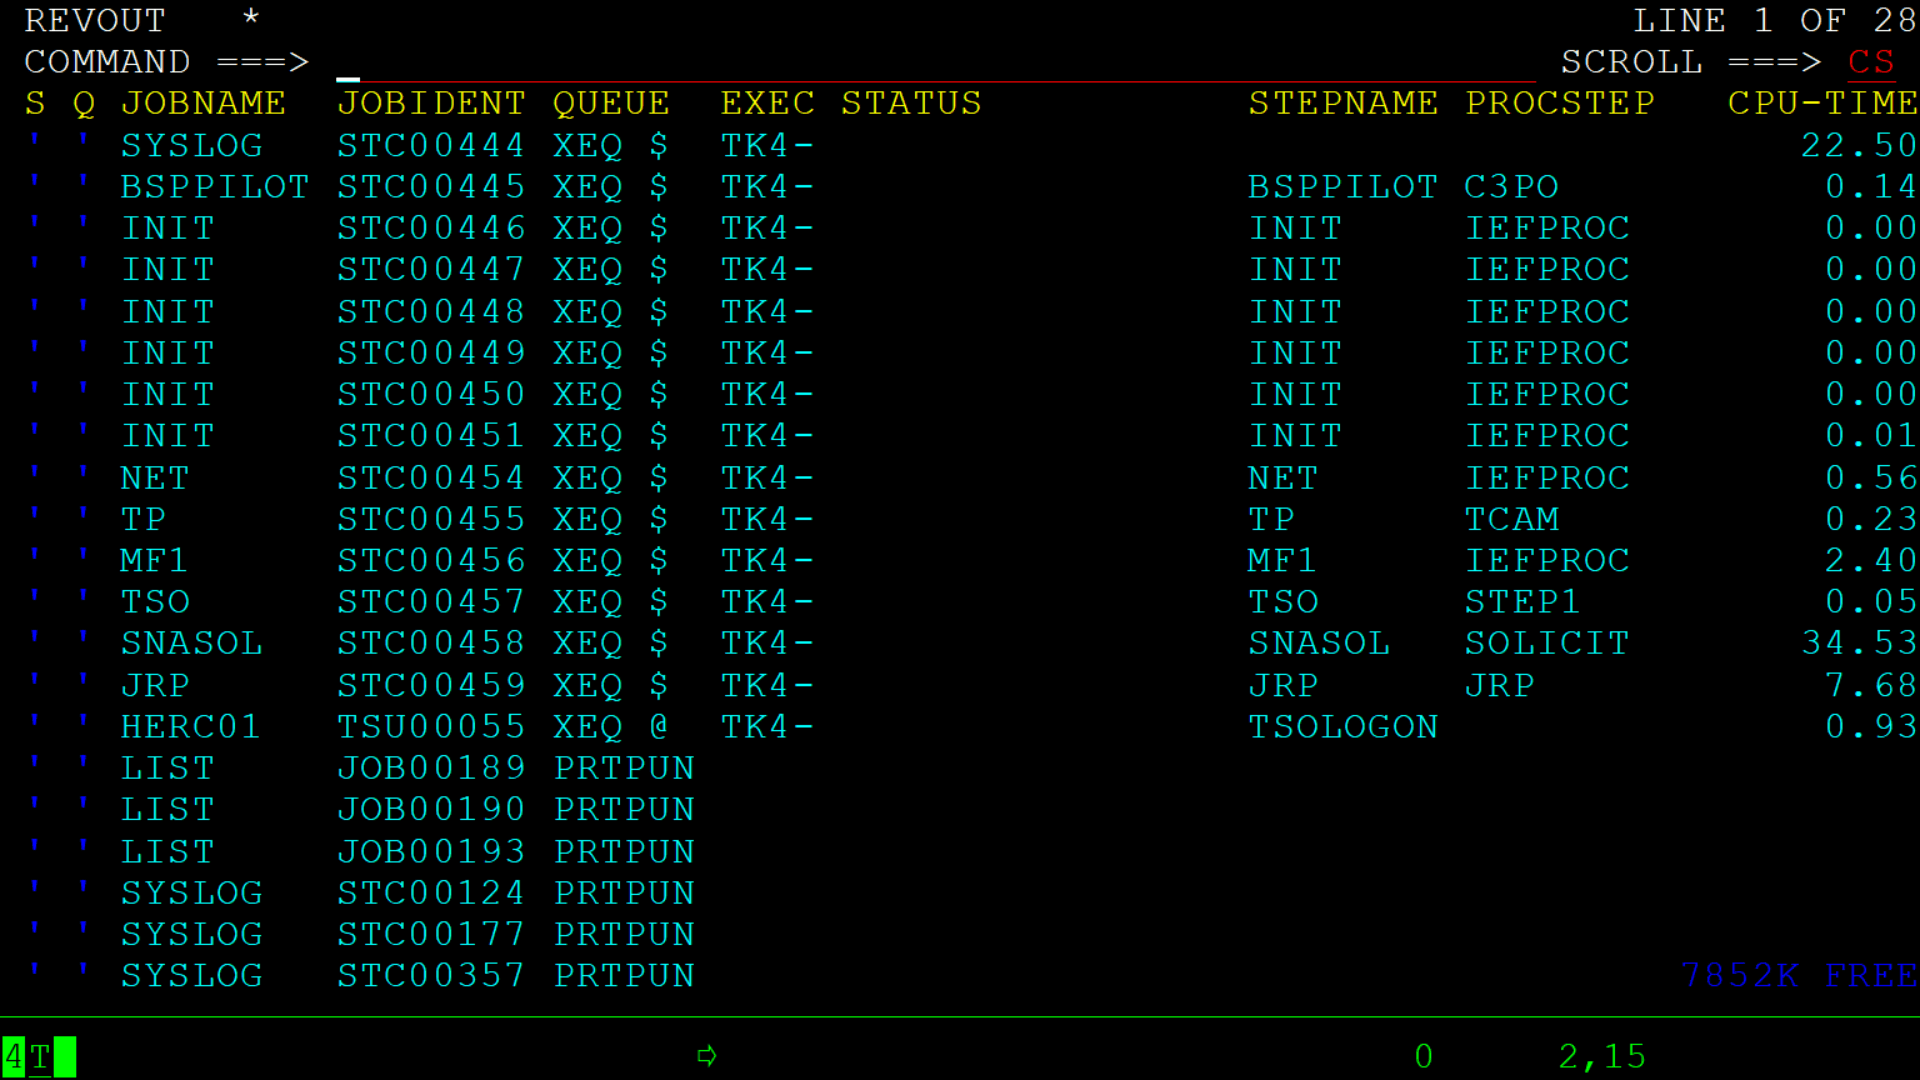Click the arrow icon in status line
1920x1080 pixels.
(707, 1056)
